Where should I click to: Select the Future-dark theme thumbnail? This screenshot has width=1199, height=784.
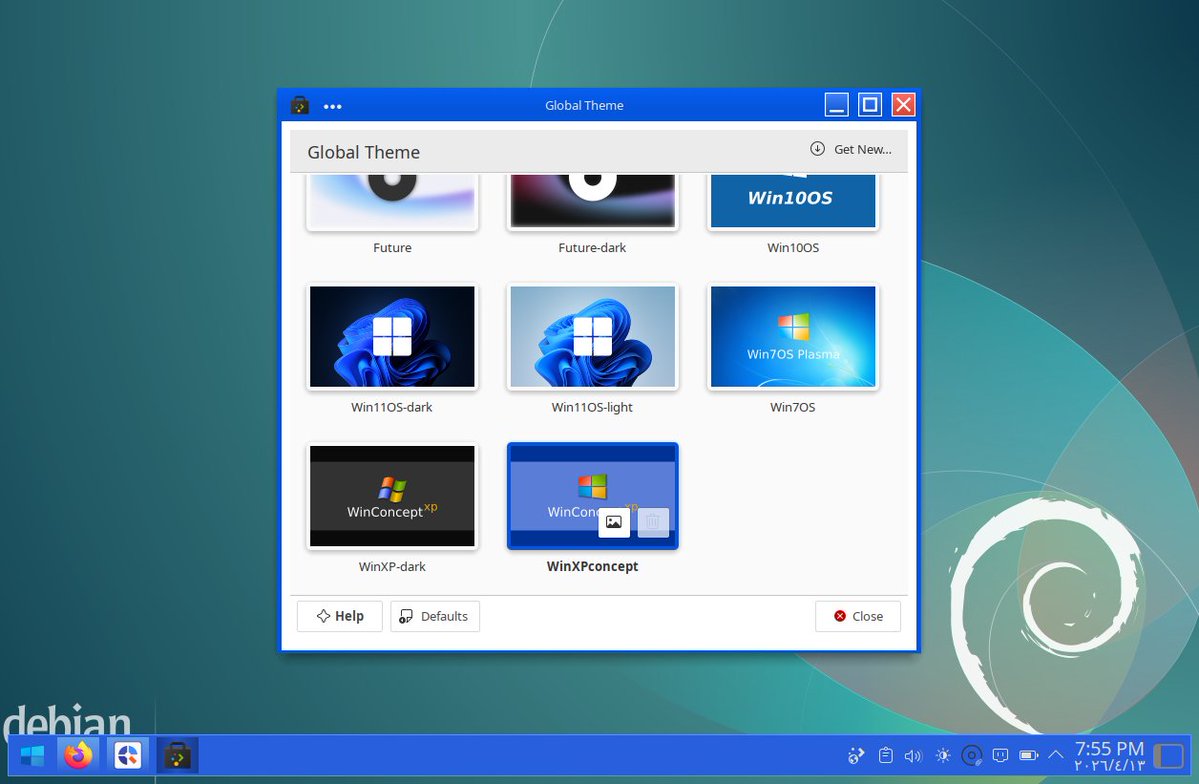(x=593, y=202)
